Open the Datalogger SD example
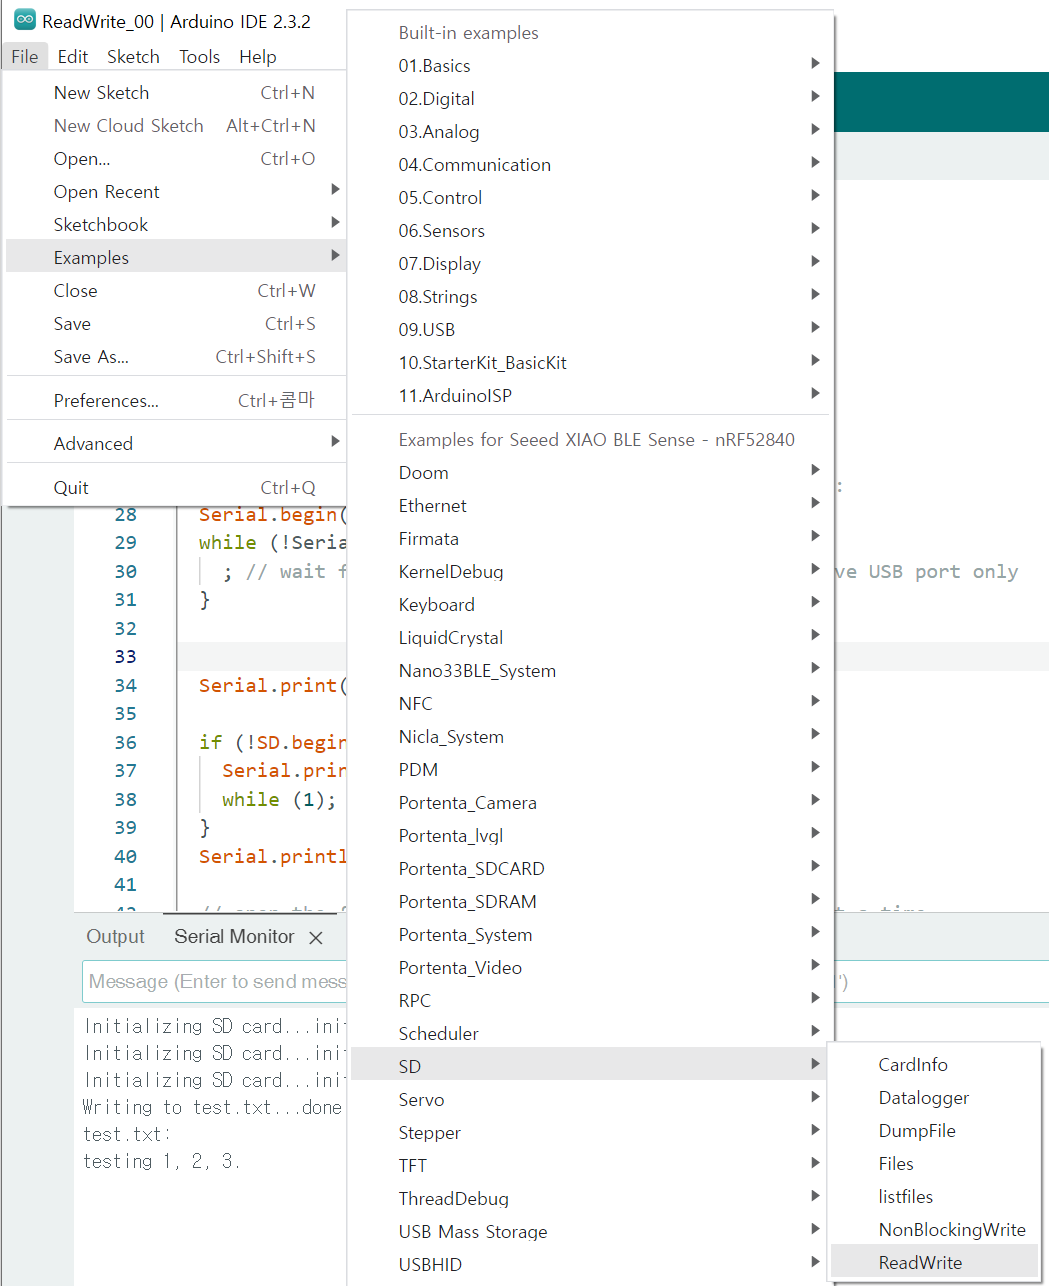The image size is (1049, 1286). (x=934, y=1098)
